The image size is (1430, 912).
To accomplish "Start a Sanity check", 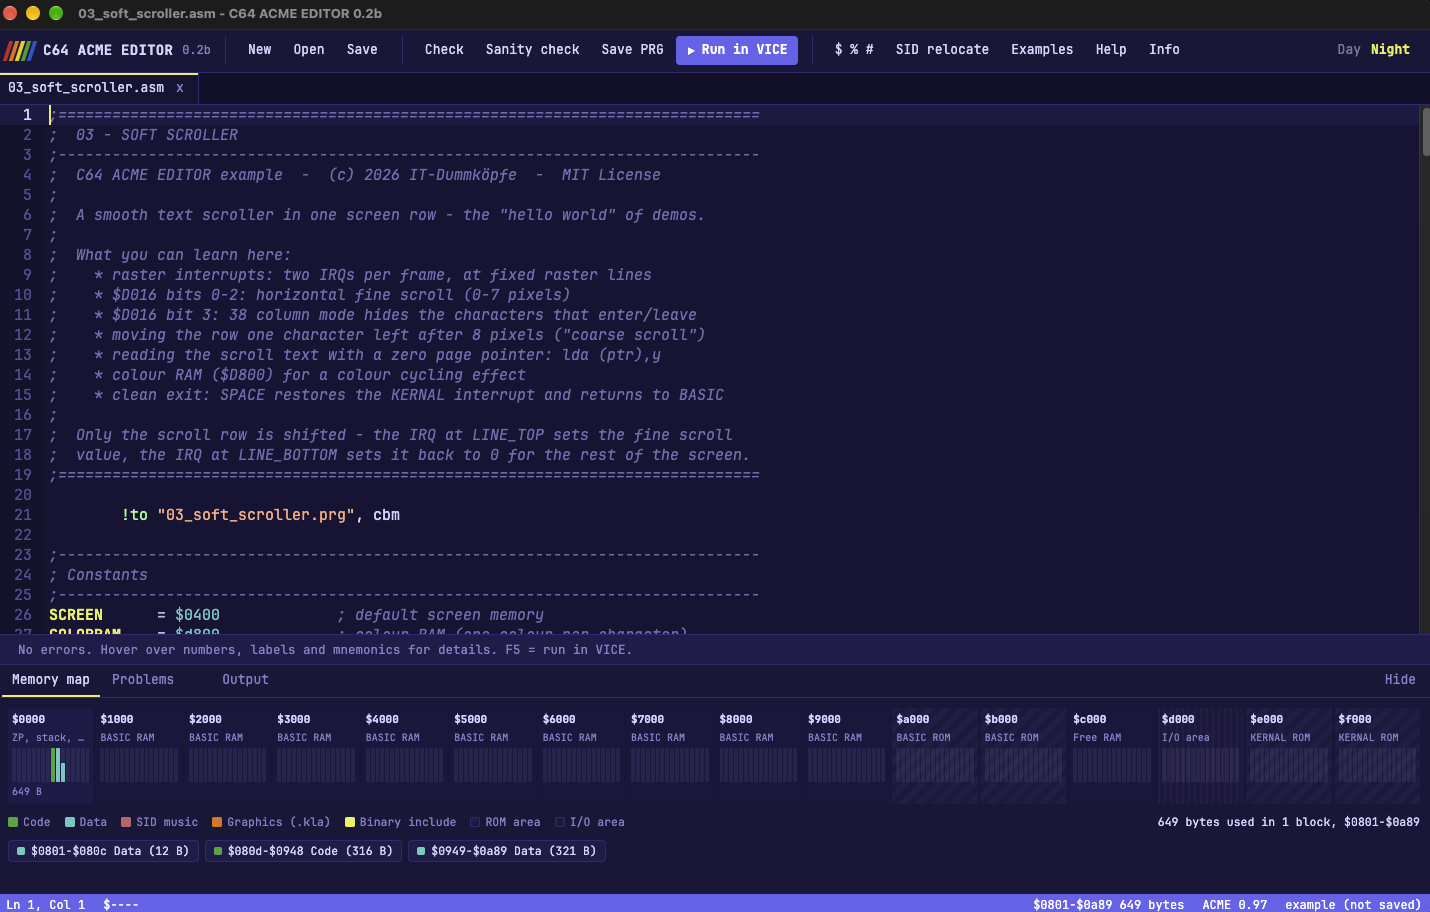I will click(533, 50).
